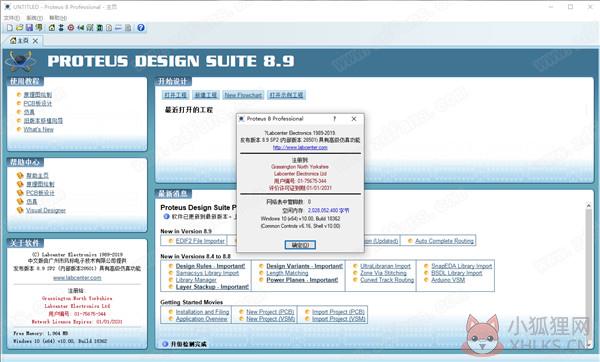Open the Import Project (VSM) movie link
Screen dimensions: 600x362
(x=339, y=319)
